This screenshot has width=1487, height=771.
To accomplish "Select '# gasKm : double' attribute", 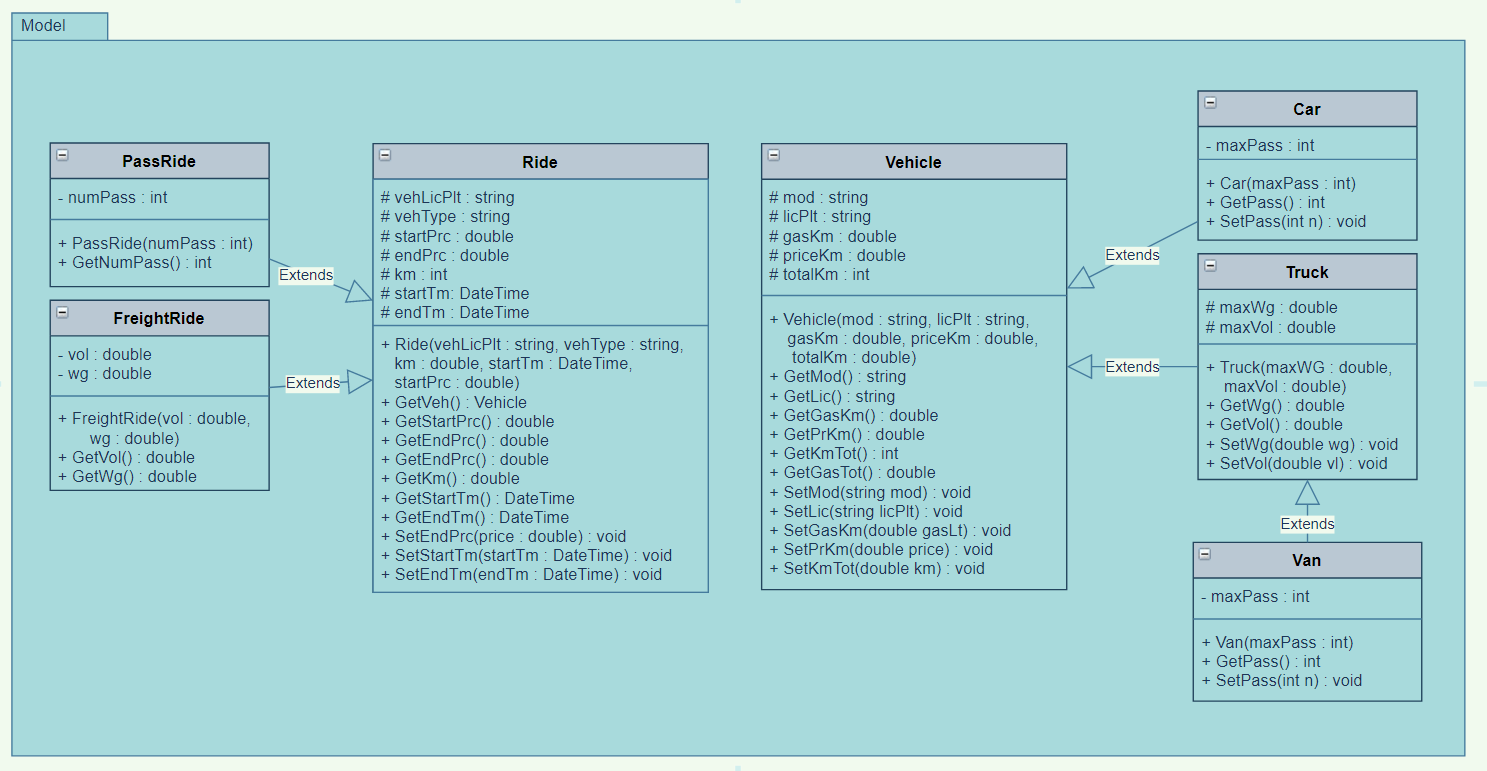I will pyautogui.click(x=832, y=236).
